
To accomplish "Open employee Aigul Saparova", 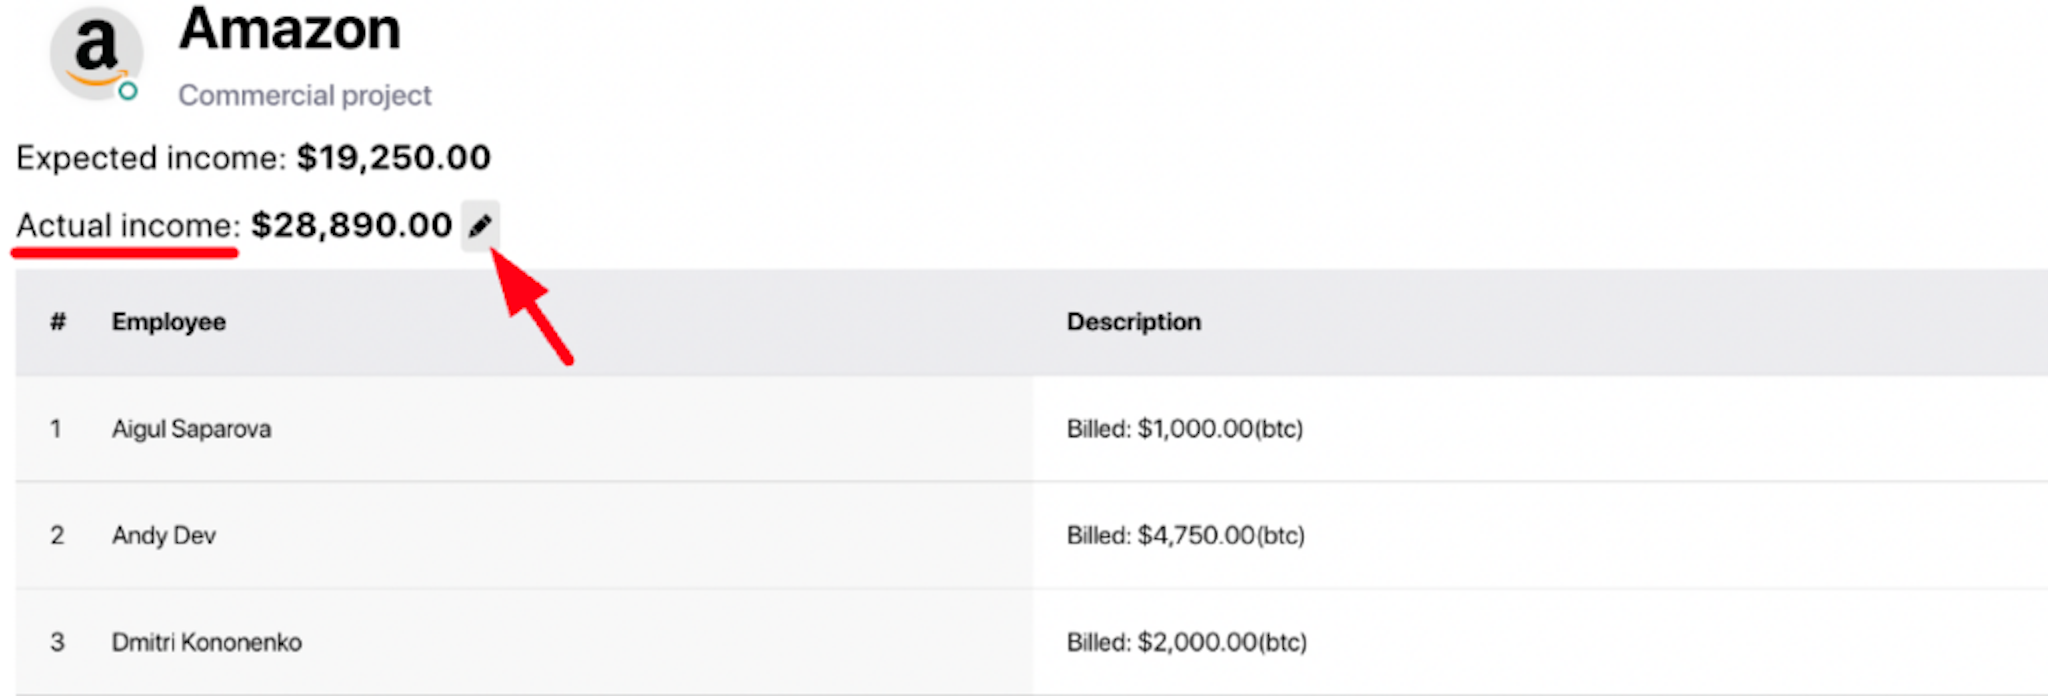I will 192,429.
